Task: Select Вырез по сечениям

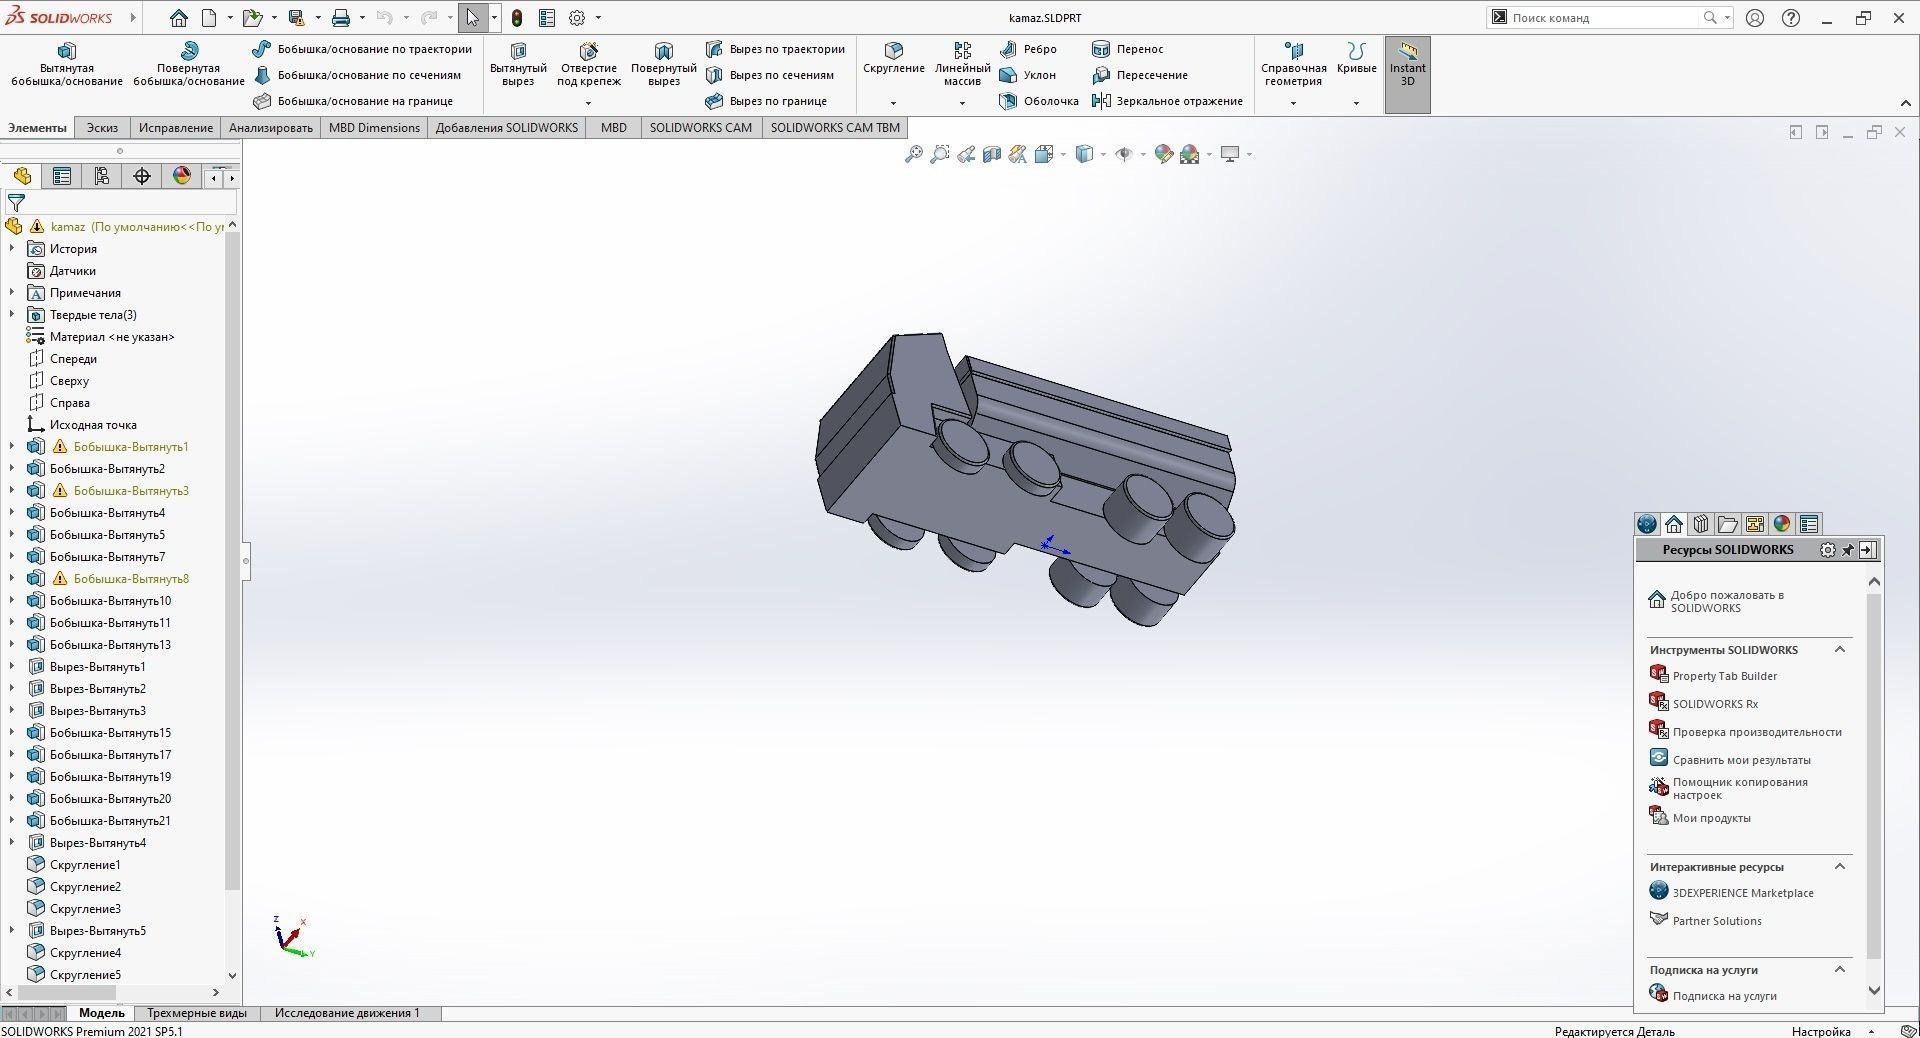Action: (x=769, y=75)
